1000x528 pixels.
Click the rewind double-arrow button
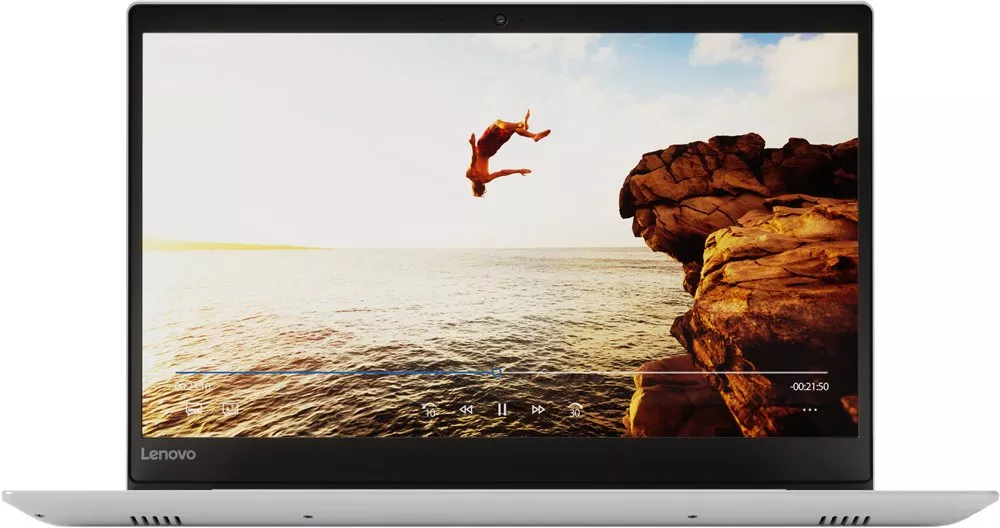click(x=465, y=409)
